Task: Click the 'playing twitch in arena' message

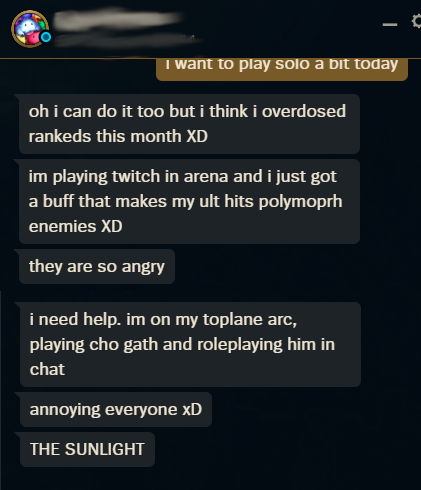Action: click(x=189, y=201)
